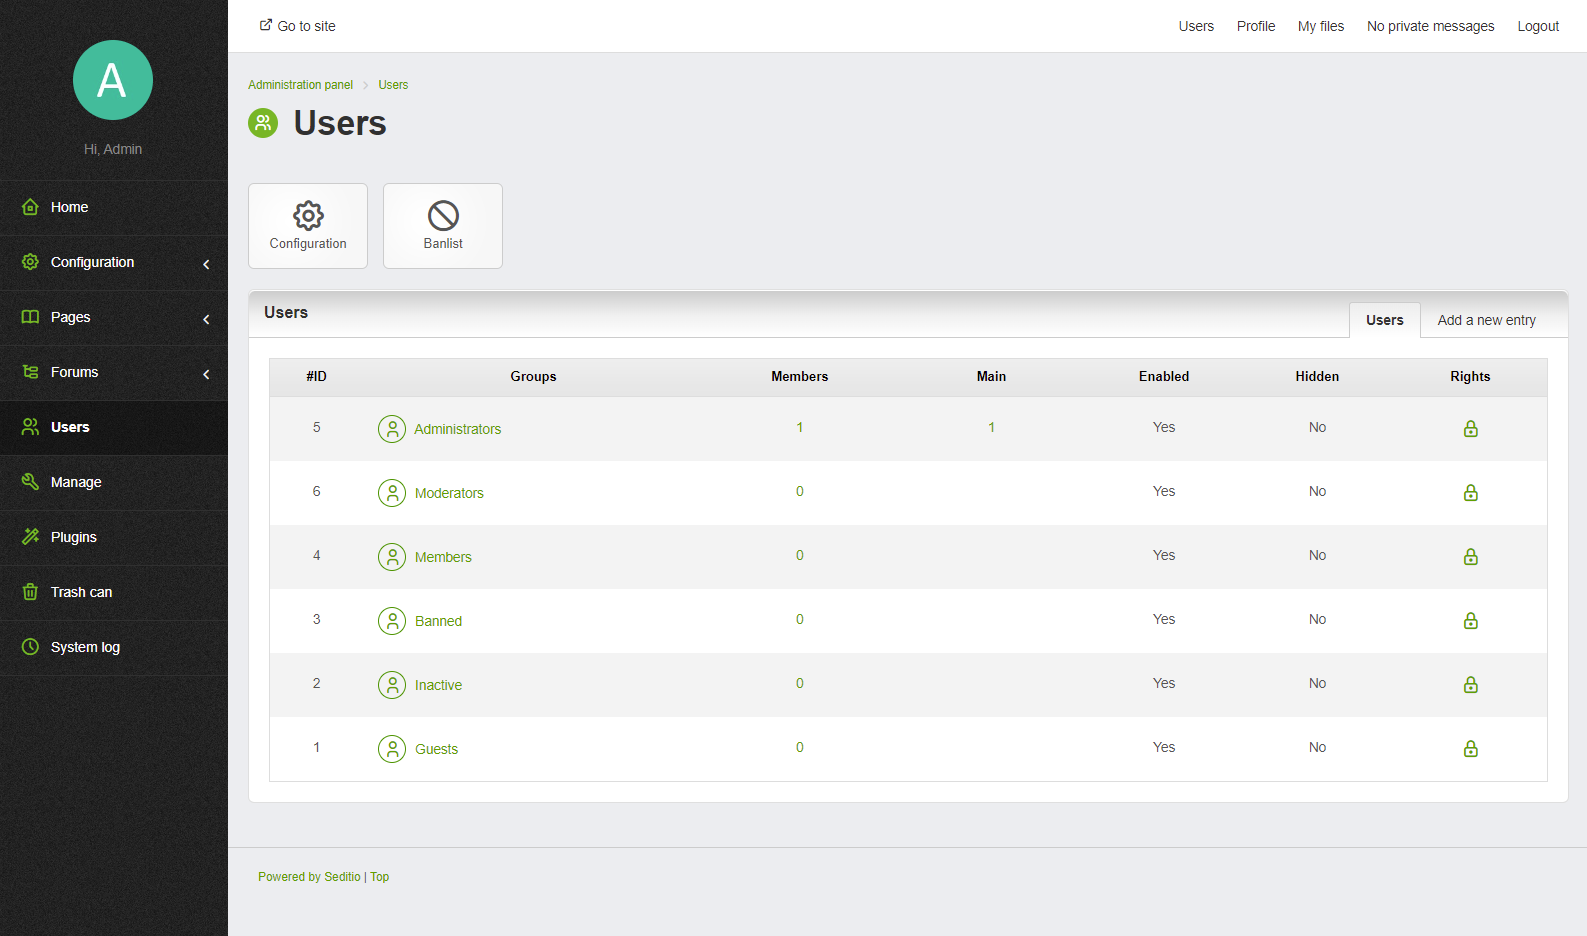Click Powered by Seditio footer link

tap(309, 877)
